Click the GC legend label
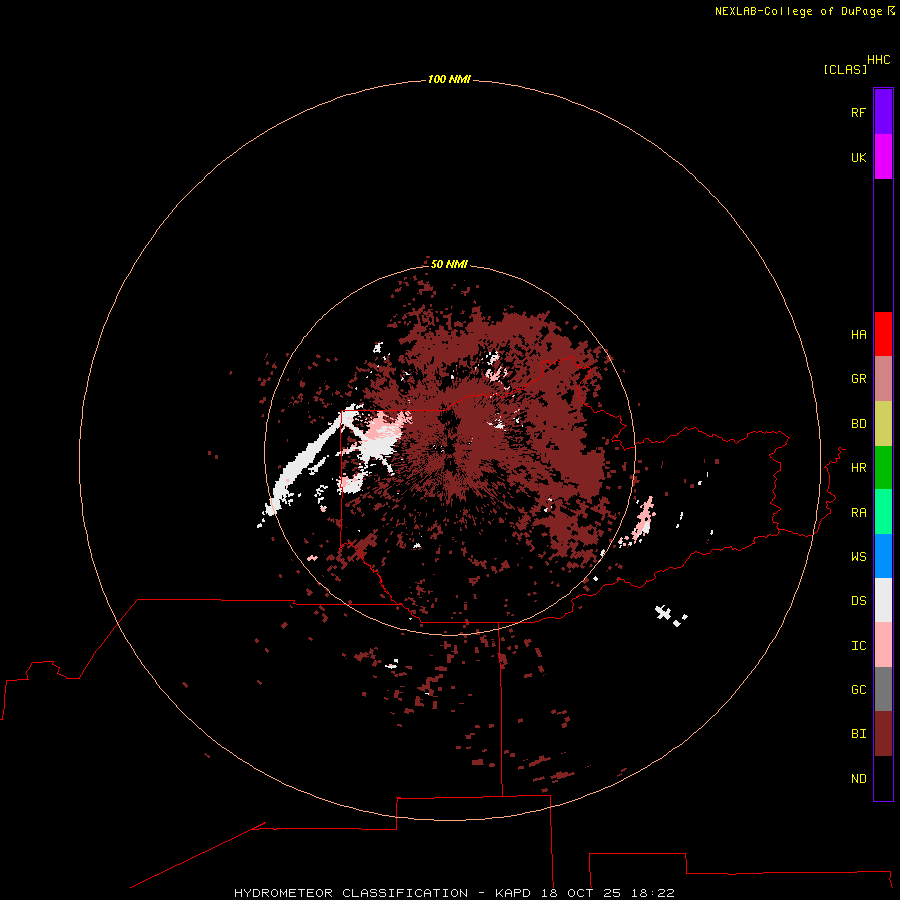This screenshot has height=900, width=900. [858, 690]
